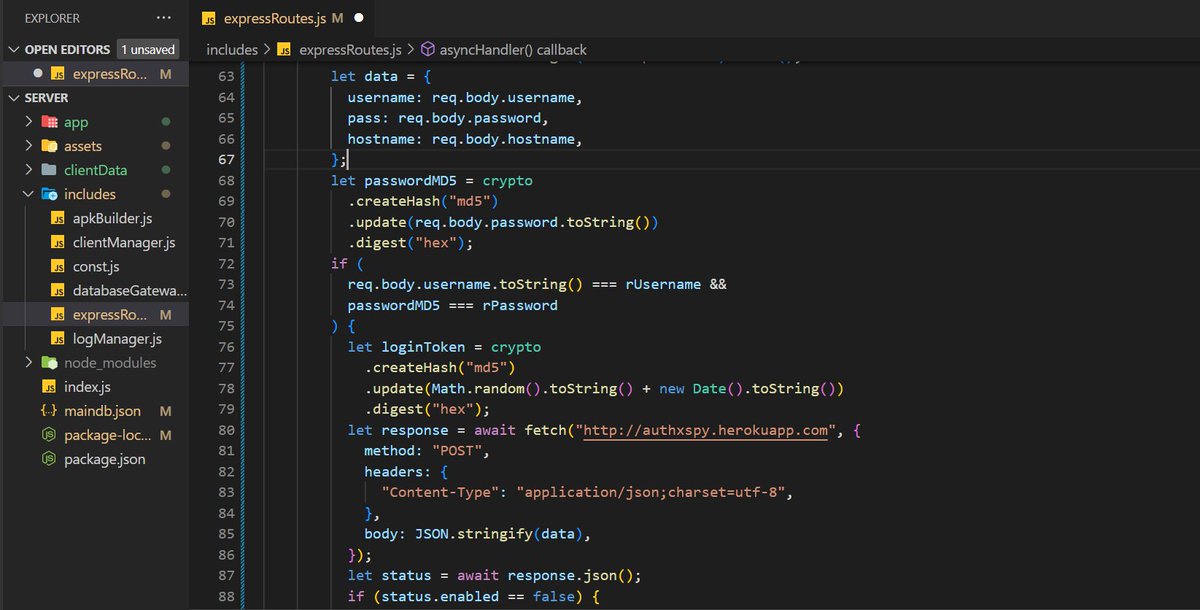Click the expressRoutes.js breadcrumb segment
The image size is (1200, 610).
coord(351,49)
